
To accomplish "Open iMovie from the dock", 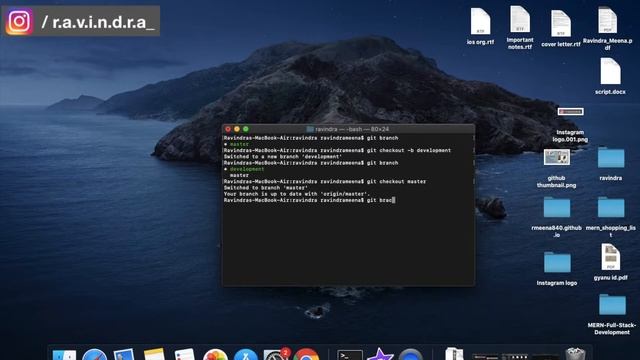I will [380, 354].
